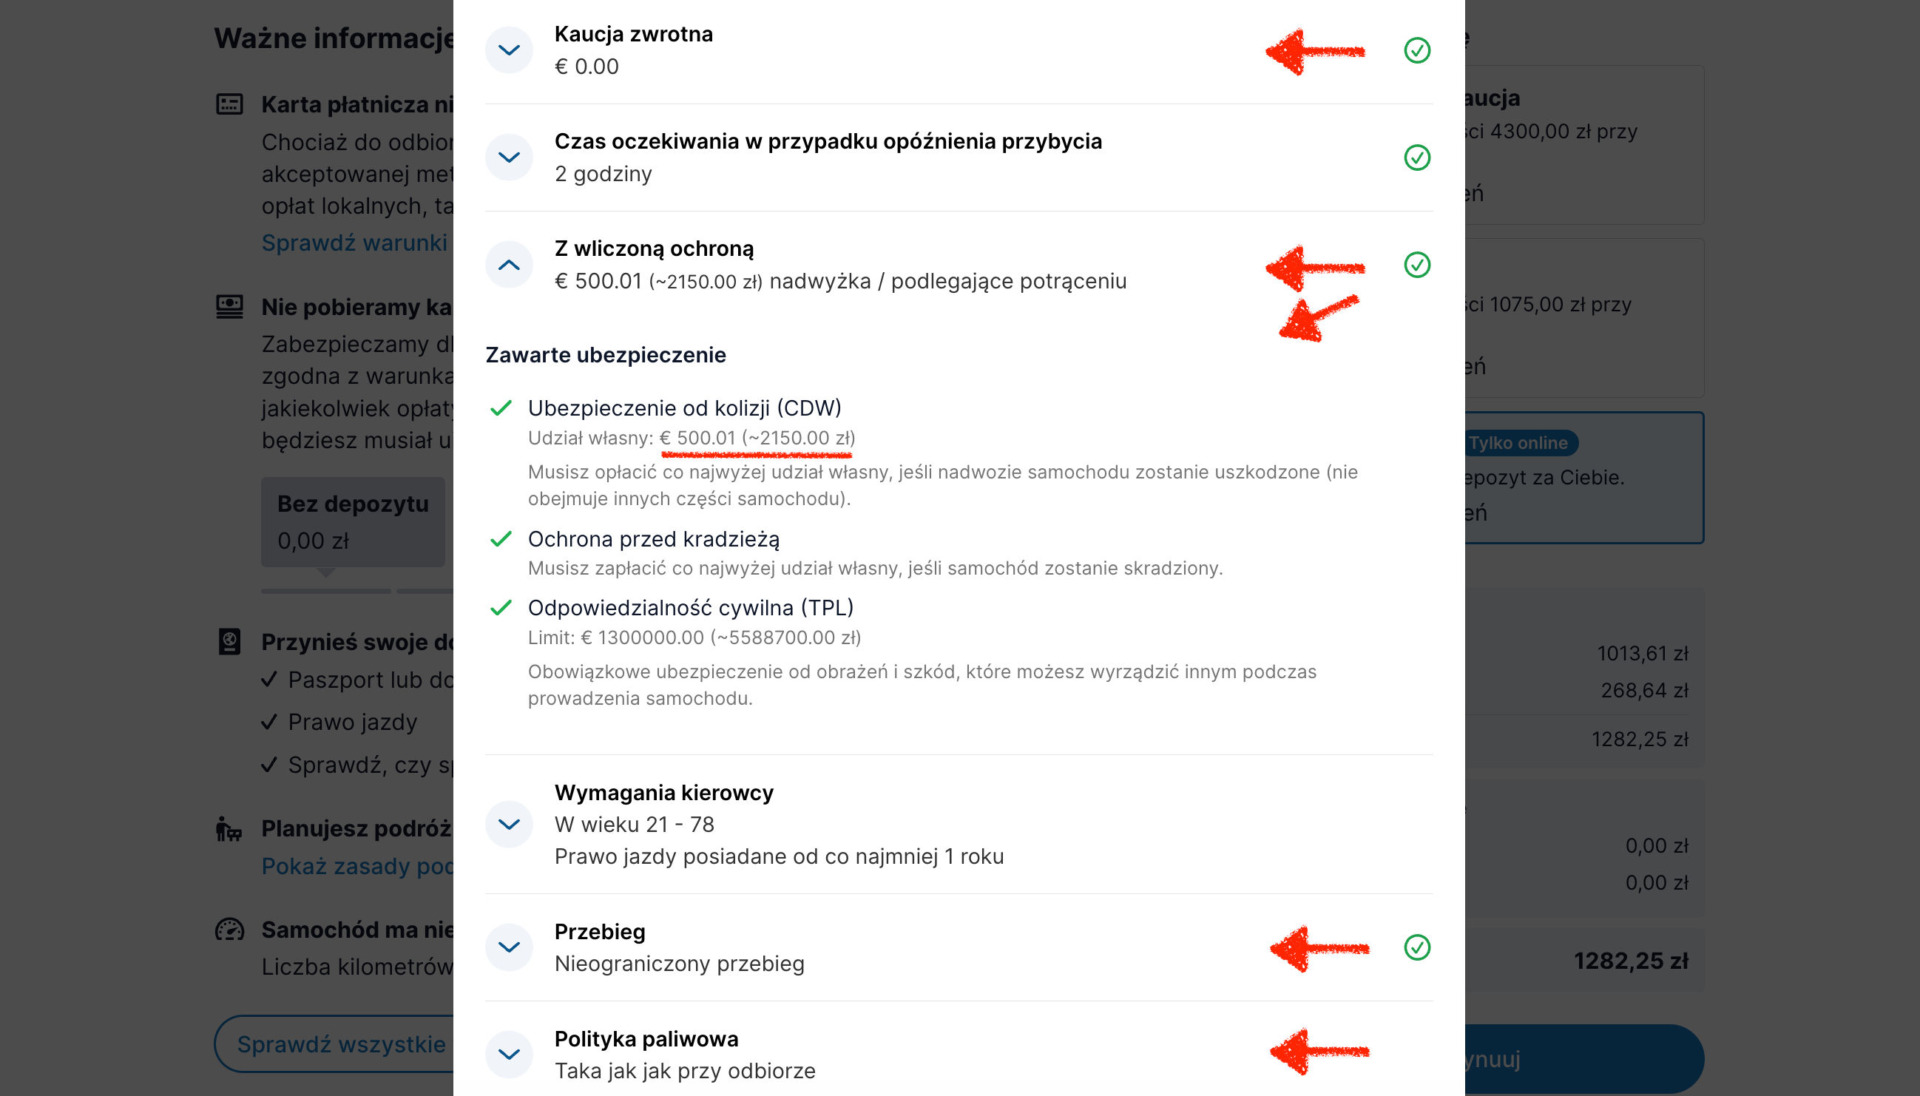This screenshot has height=1096, width=1920.
Task: Click cash icon next to Nie pobieramy
Action: click(x=230, y=307)
